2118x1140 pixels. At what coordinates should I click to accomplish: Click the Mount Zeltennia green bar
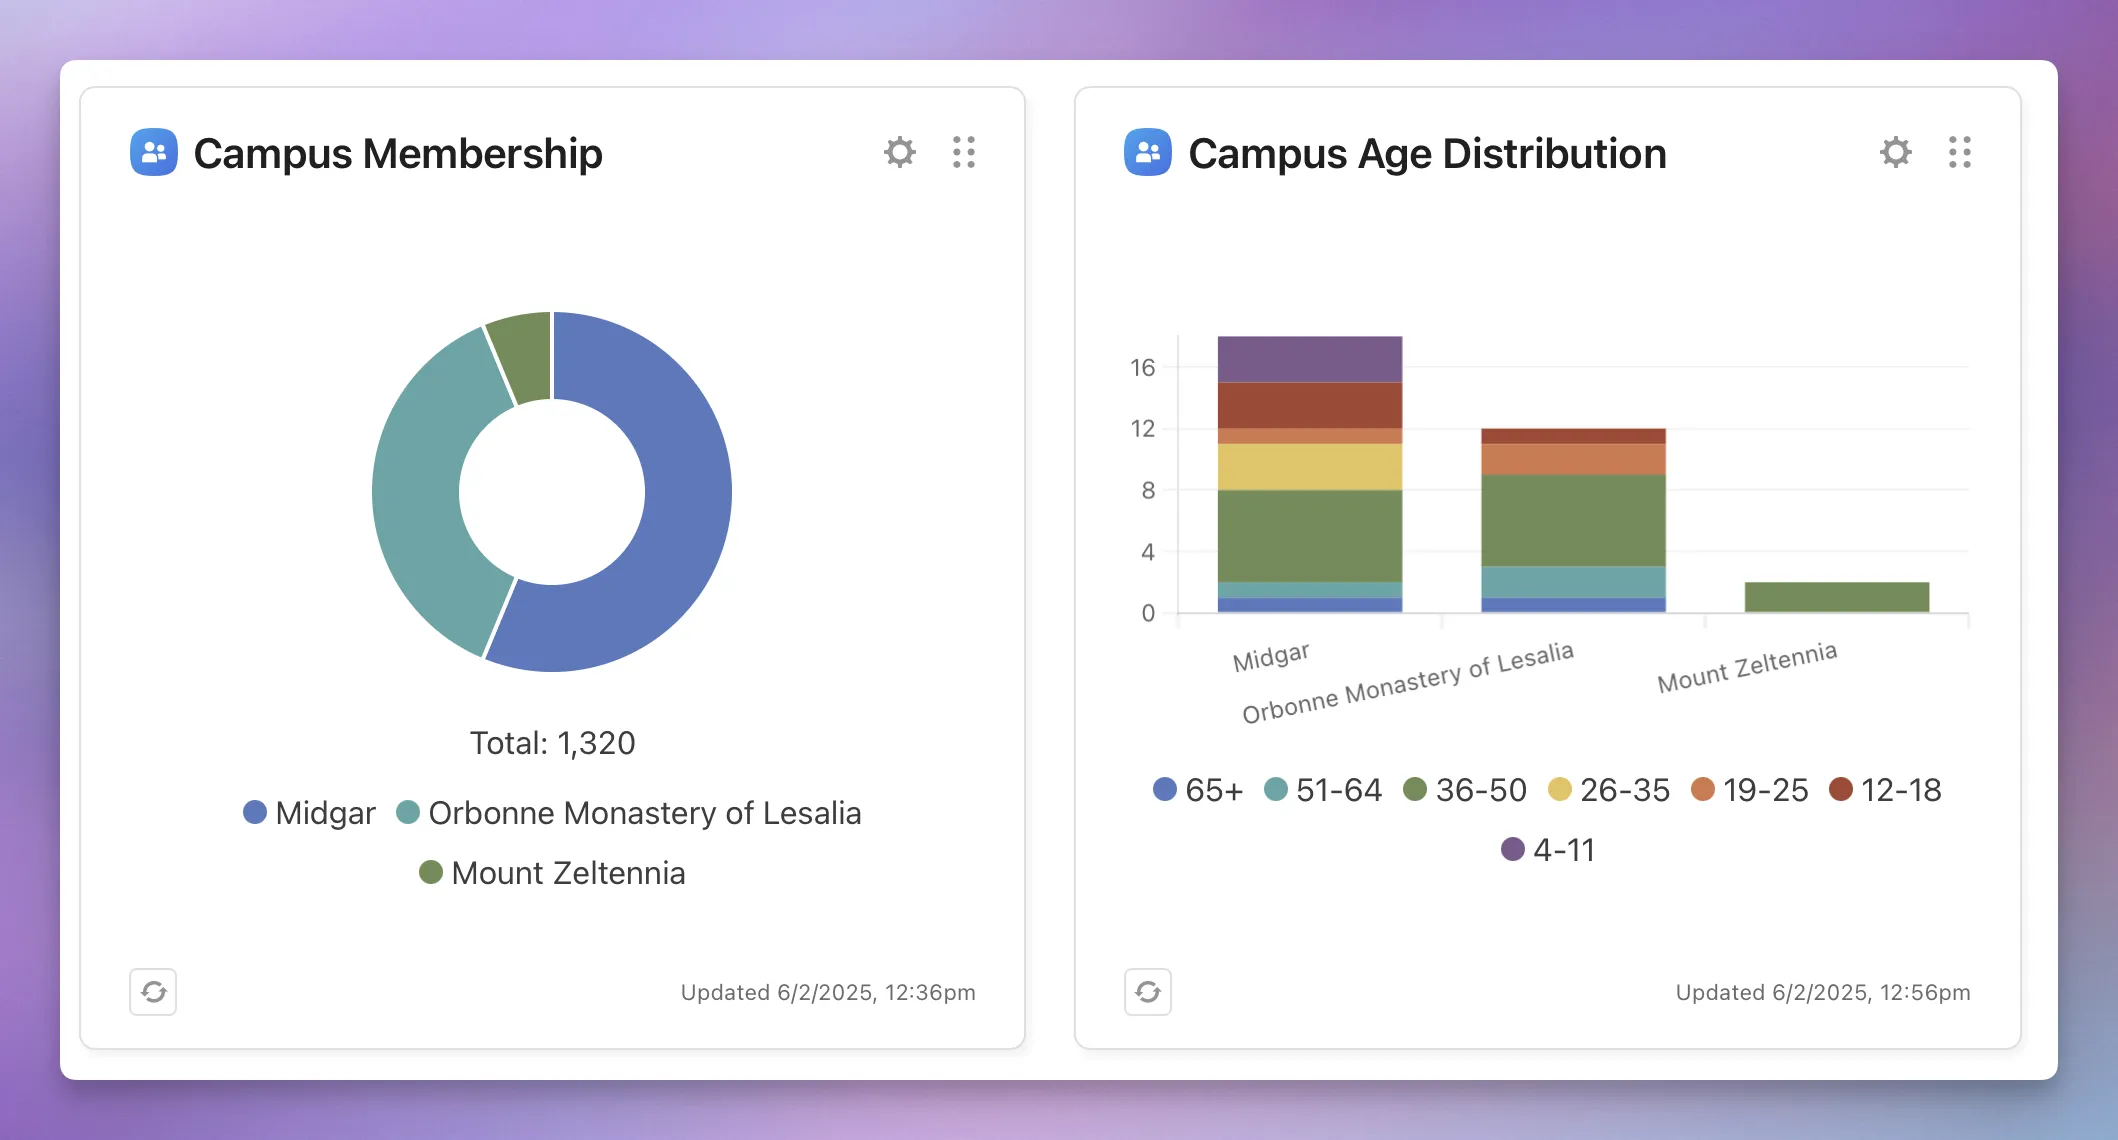(1836, 597)
